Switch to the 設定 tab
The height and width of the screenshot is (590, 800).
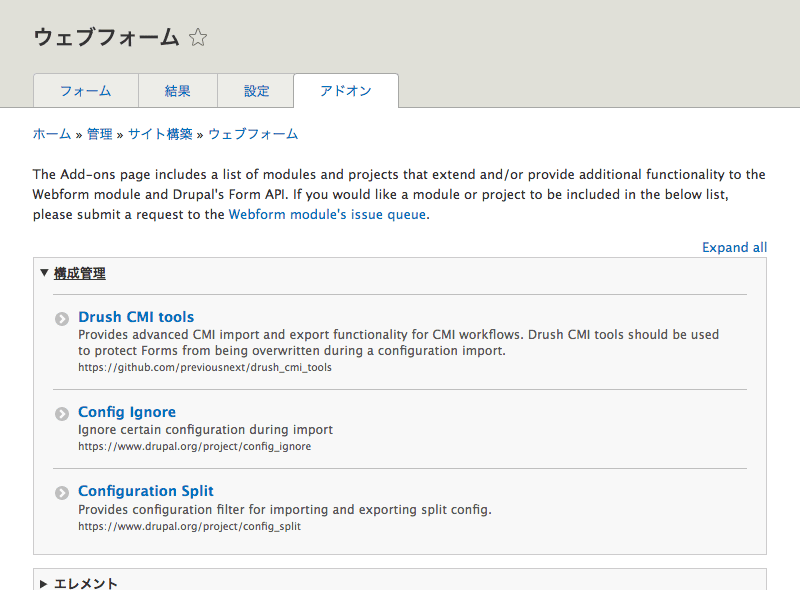tap(256, 91)
